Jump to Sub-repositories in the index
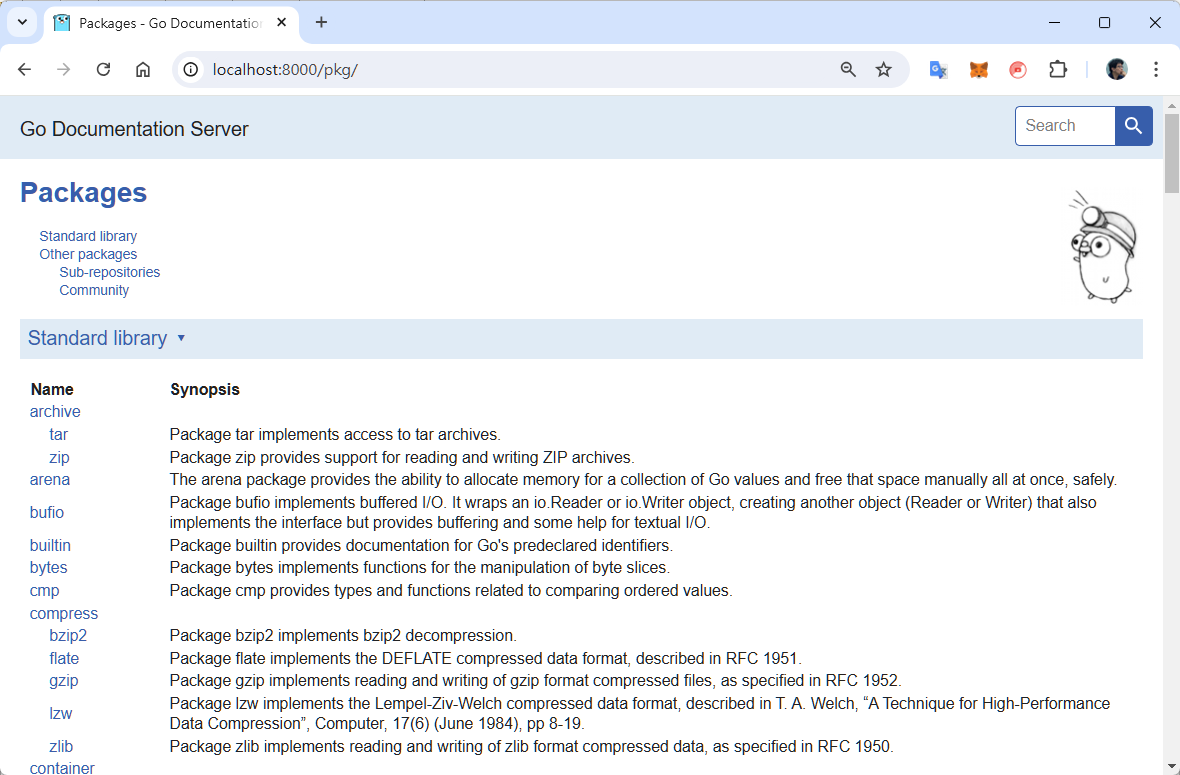This screenshot has height=775, width=1180. pyautogui.click(x=110, y=272)
